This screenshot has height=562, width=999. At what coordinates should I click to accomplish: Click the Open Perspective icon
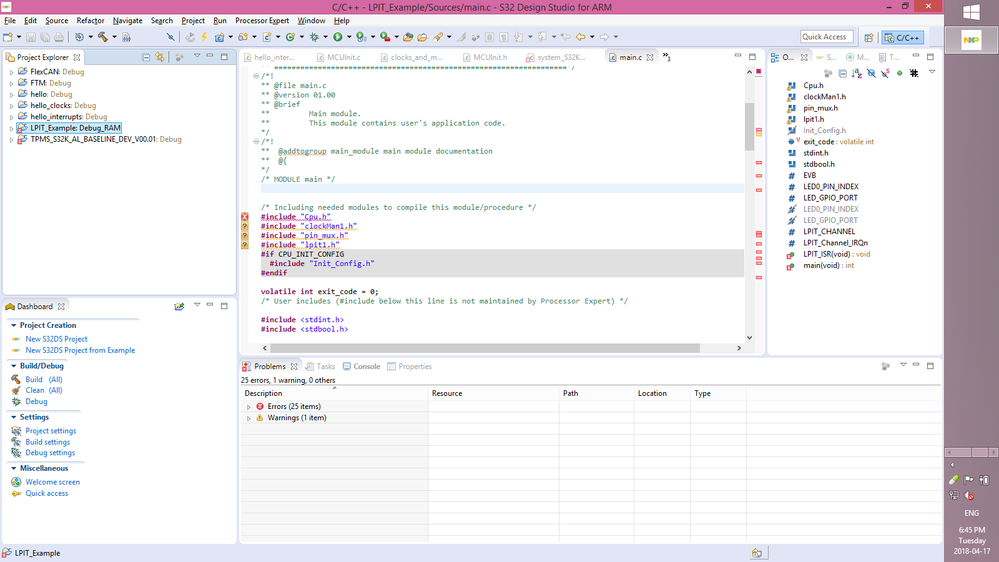point(867,37)
